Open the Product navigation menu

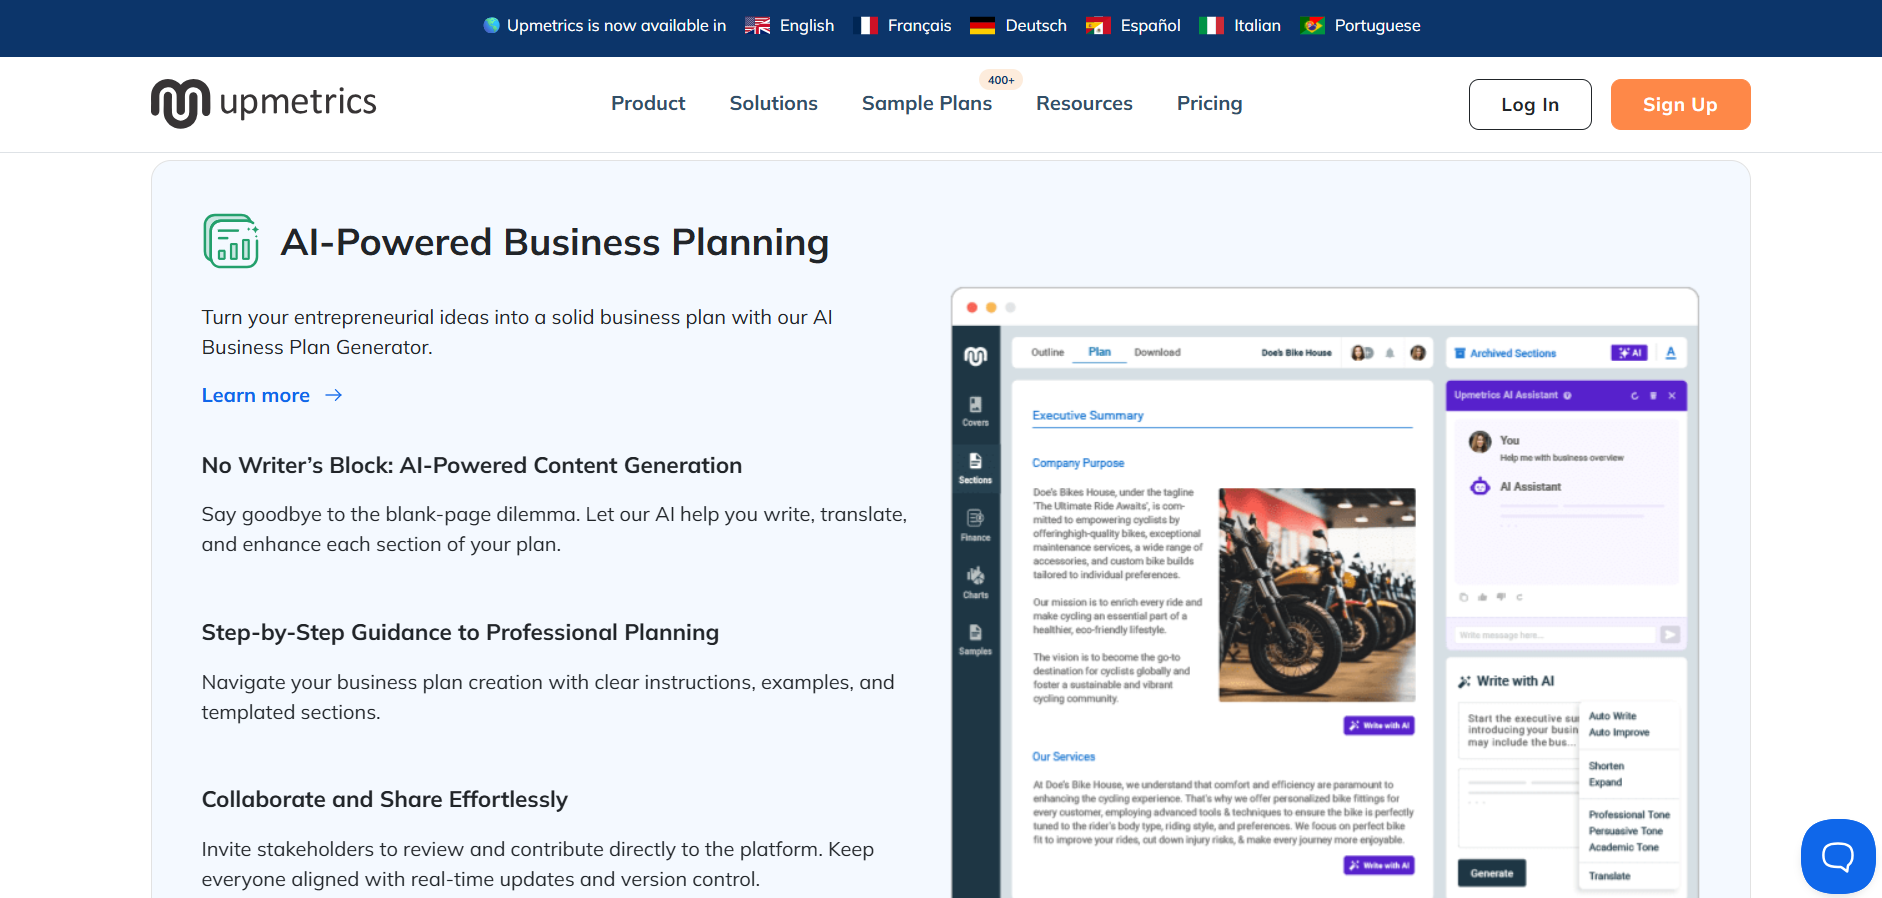tap(648, 103)
